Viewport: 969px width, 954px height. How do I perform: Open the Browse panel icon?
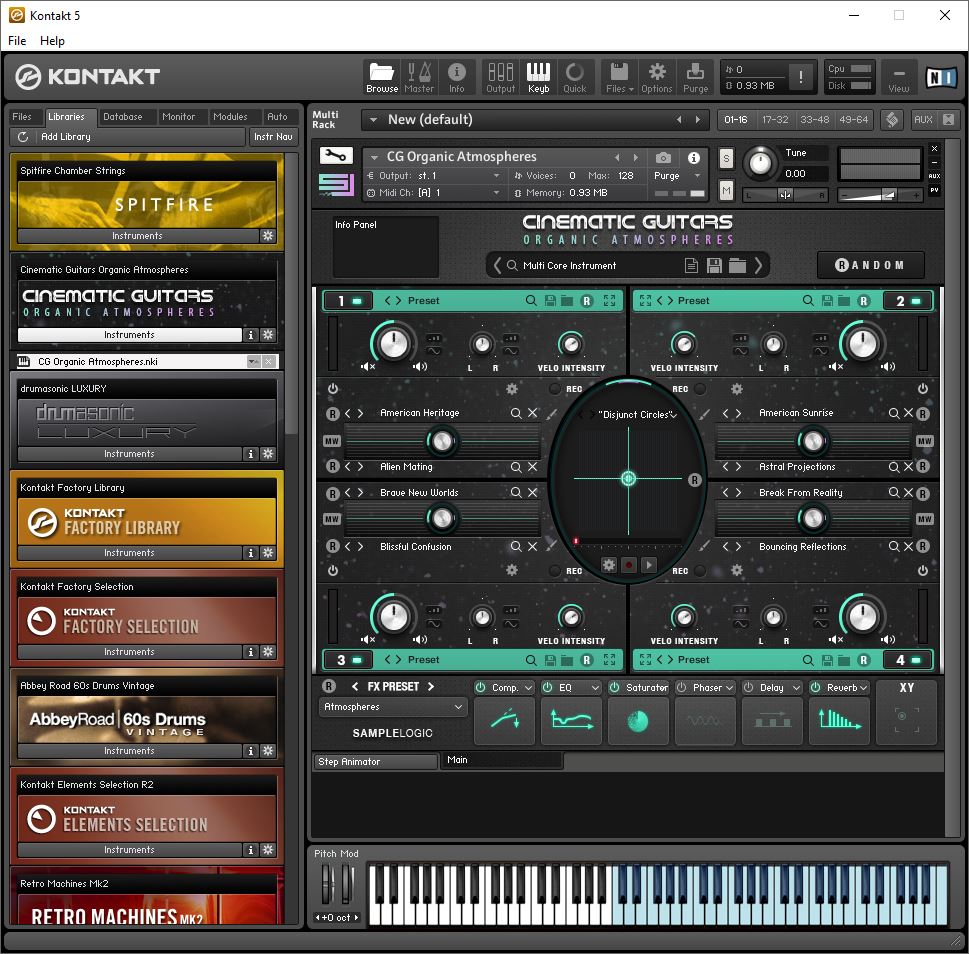[381, 77]
